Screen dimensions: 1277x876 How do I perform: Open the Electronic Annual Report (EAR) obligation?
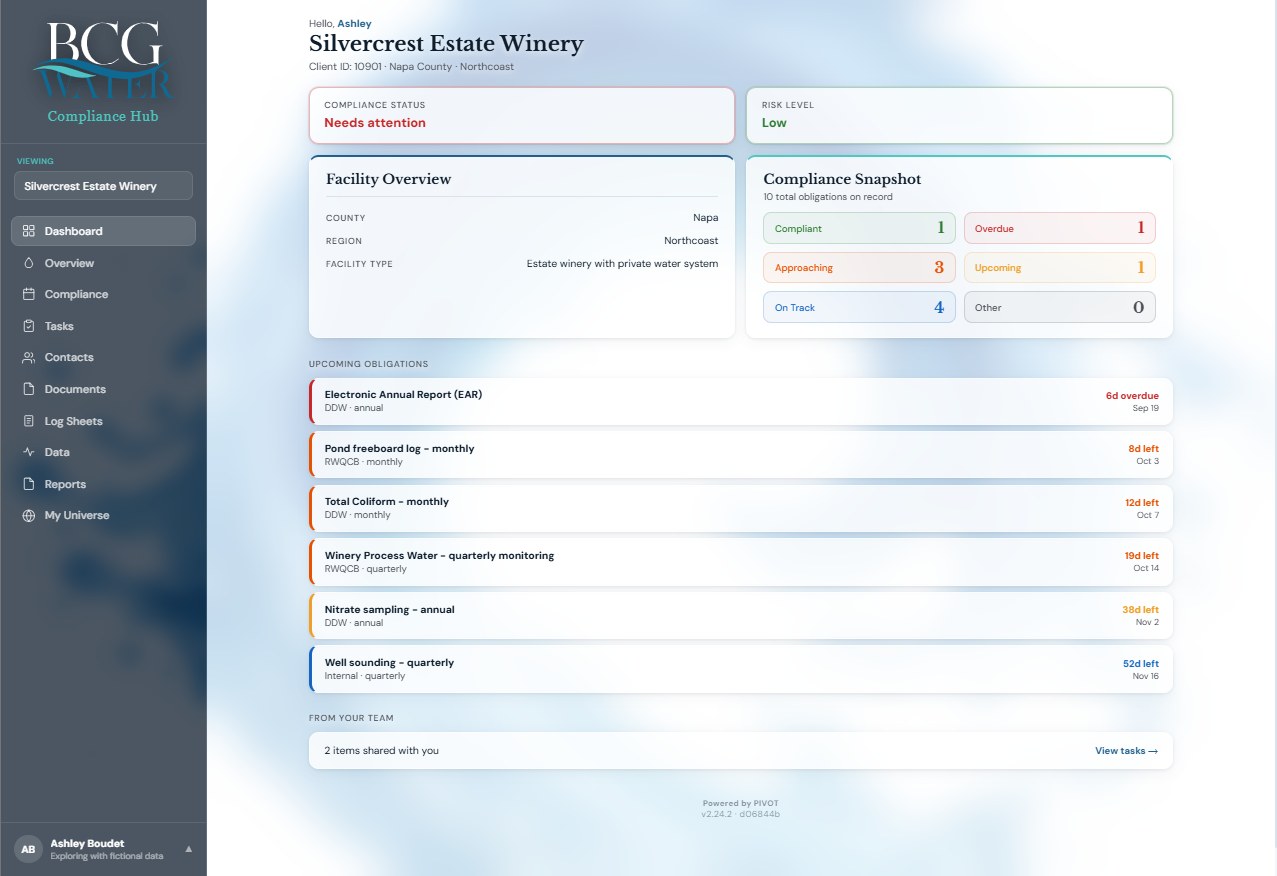click(x=741, y=401)
